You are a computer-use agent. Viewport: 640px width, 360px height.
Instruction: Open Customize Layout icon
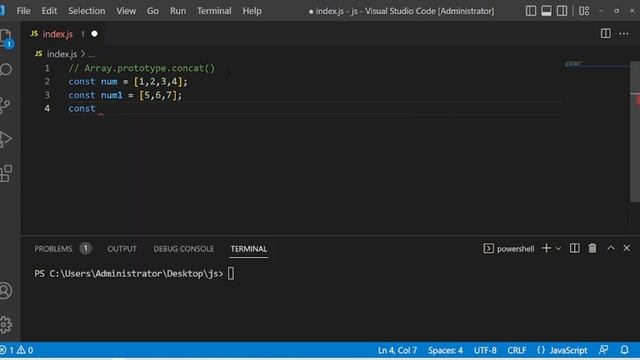[584, 11]
